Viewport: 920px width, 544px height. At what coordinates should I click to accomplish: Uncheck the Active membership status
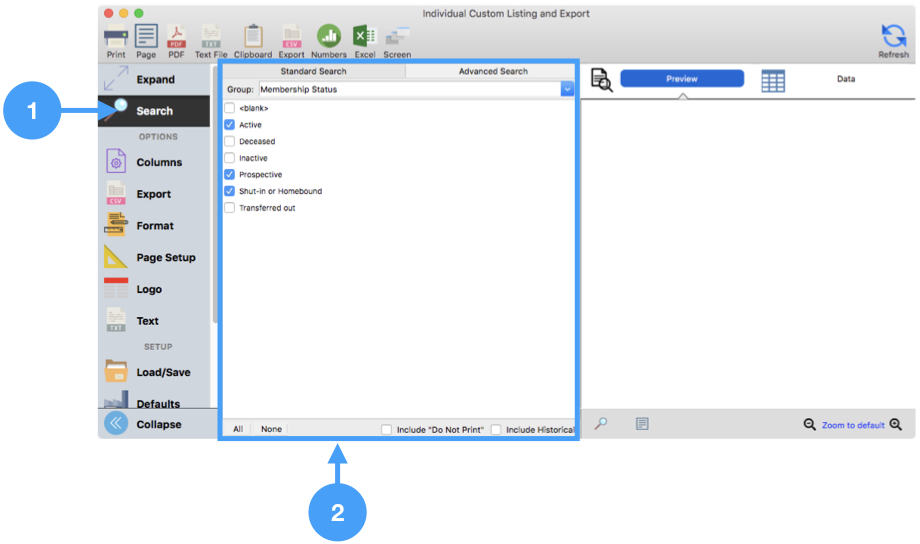tap(230, 125)
